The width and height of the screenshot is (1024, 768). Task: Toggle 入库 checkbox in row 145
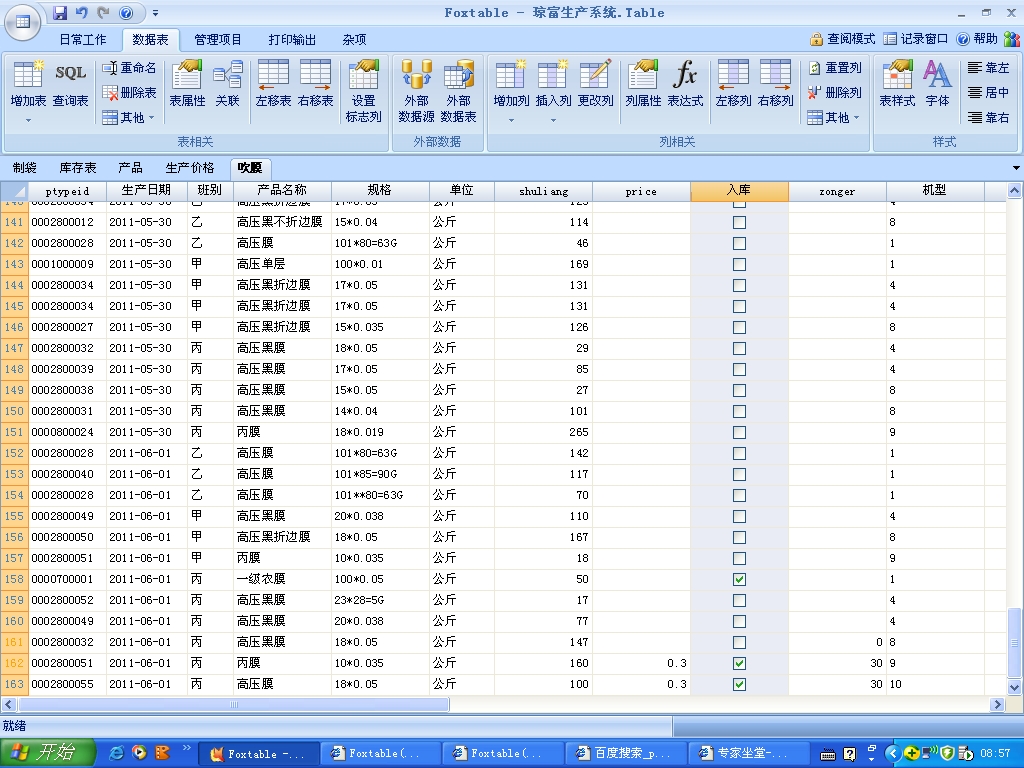tap(739, 306)
